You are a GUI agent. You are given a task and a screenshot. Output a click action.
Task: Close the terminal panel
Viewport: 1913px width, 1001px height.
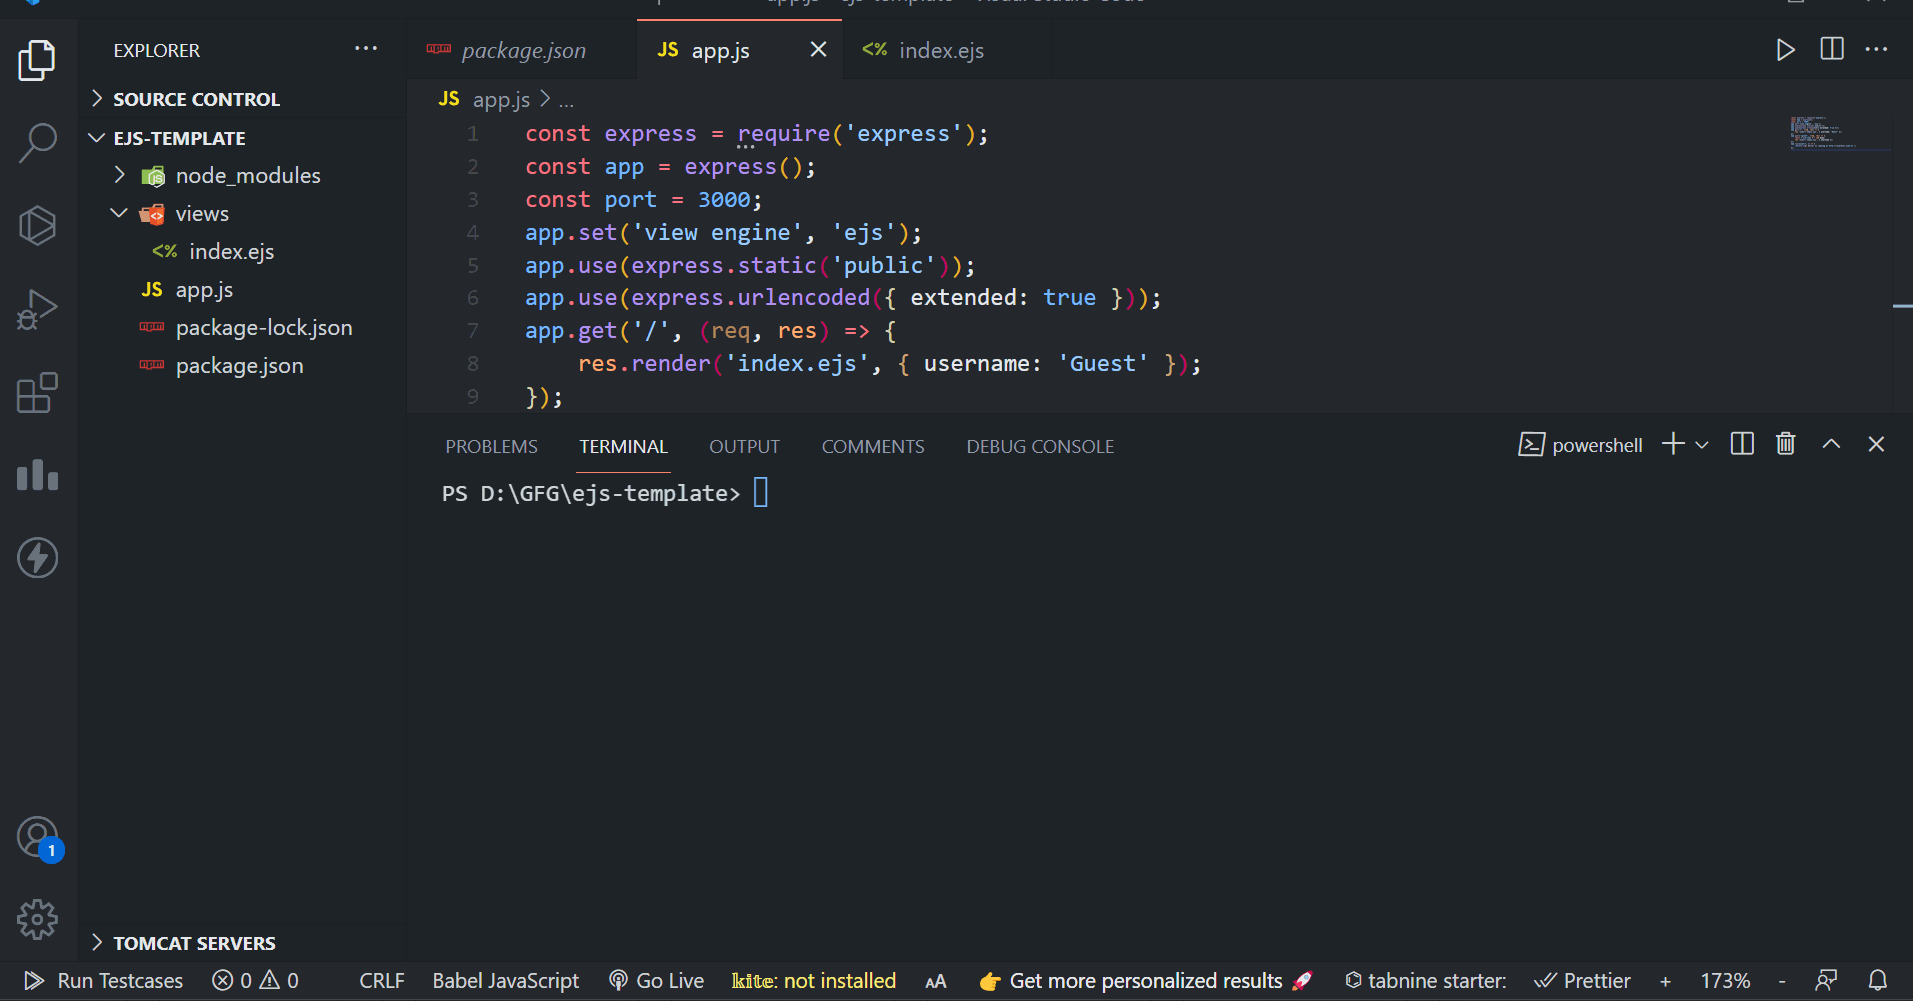(x=1876, y=444)
